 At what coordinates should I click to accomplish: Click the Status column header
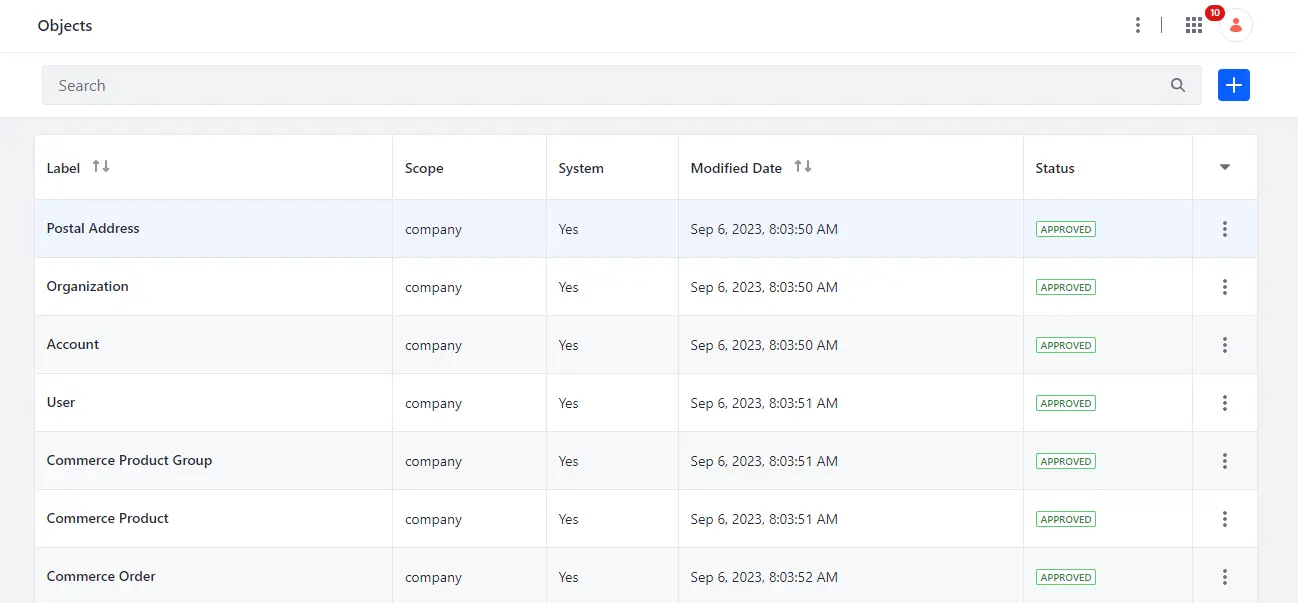tap(1055, 168)
